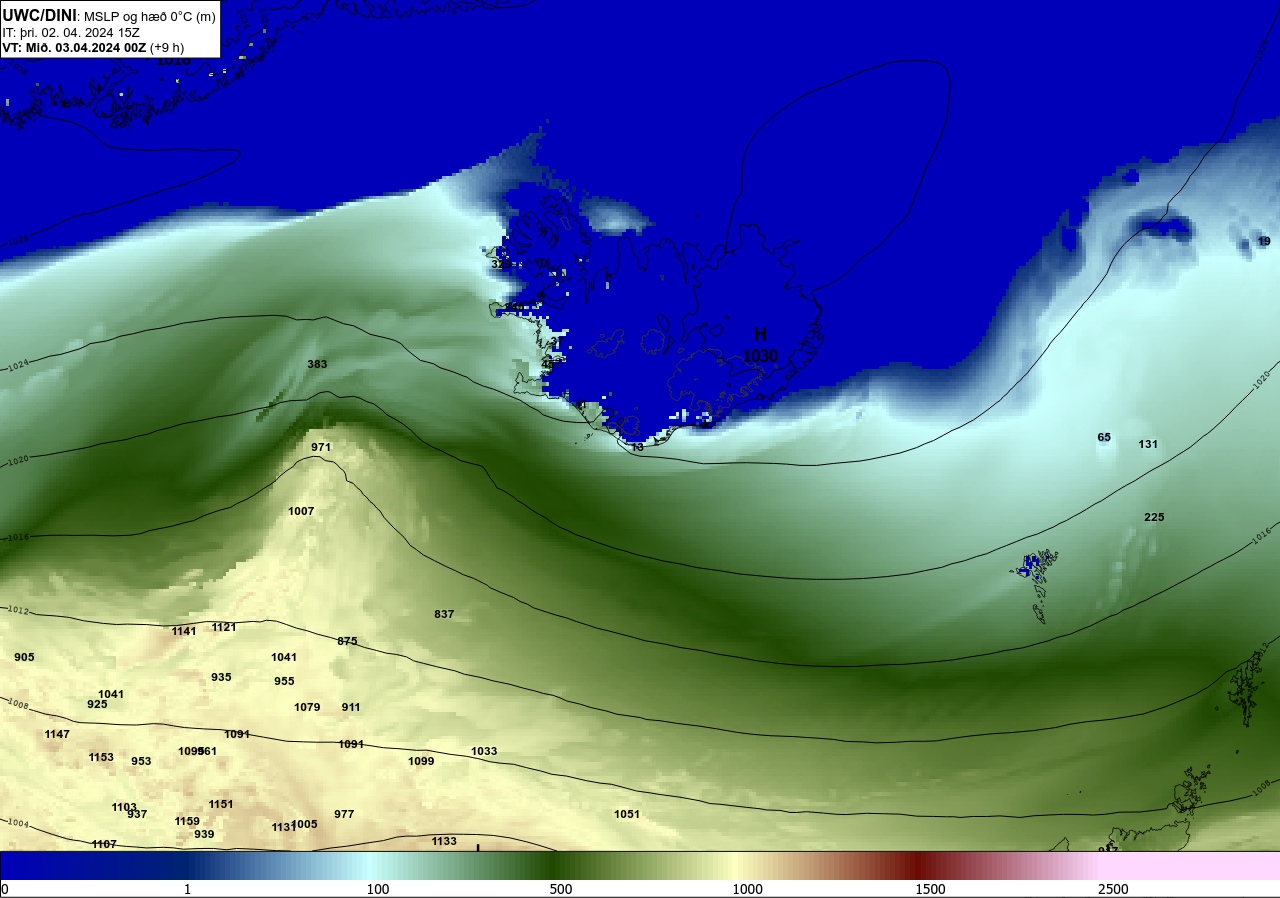Click the "1030" pressure value under the H
Viewport: 1280px width, 898px height.
tap(760, 356)
